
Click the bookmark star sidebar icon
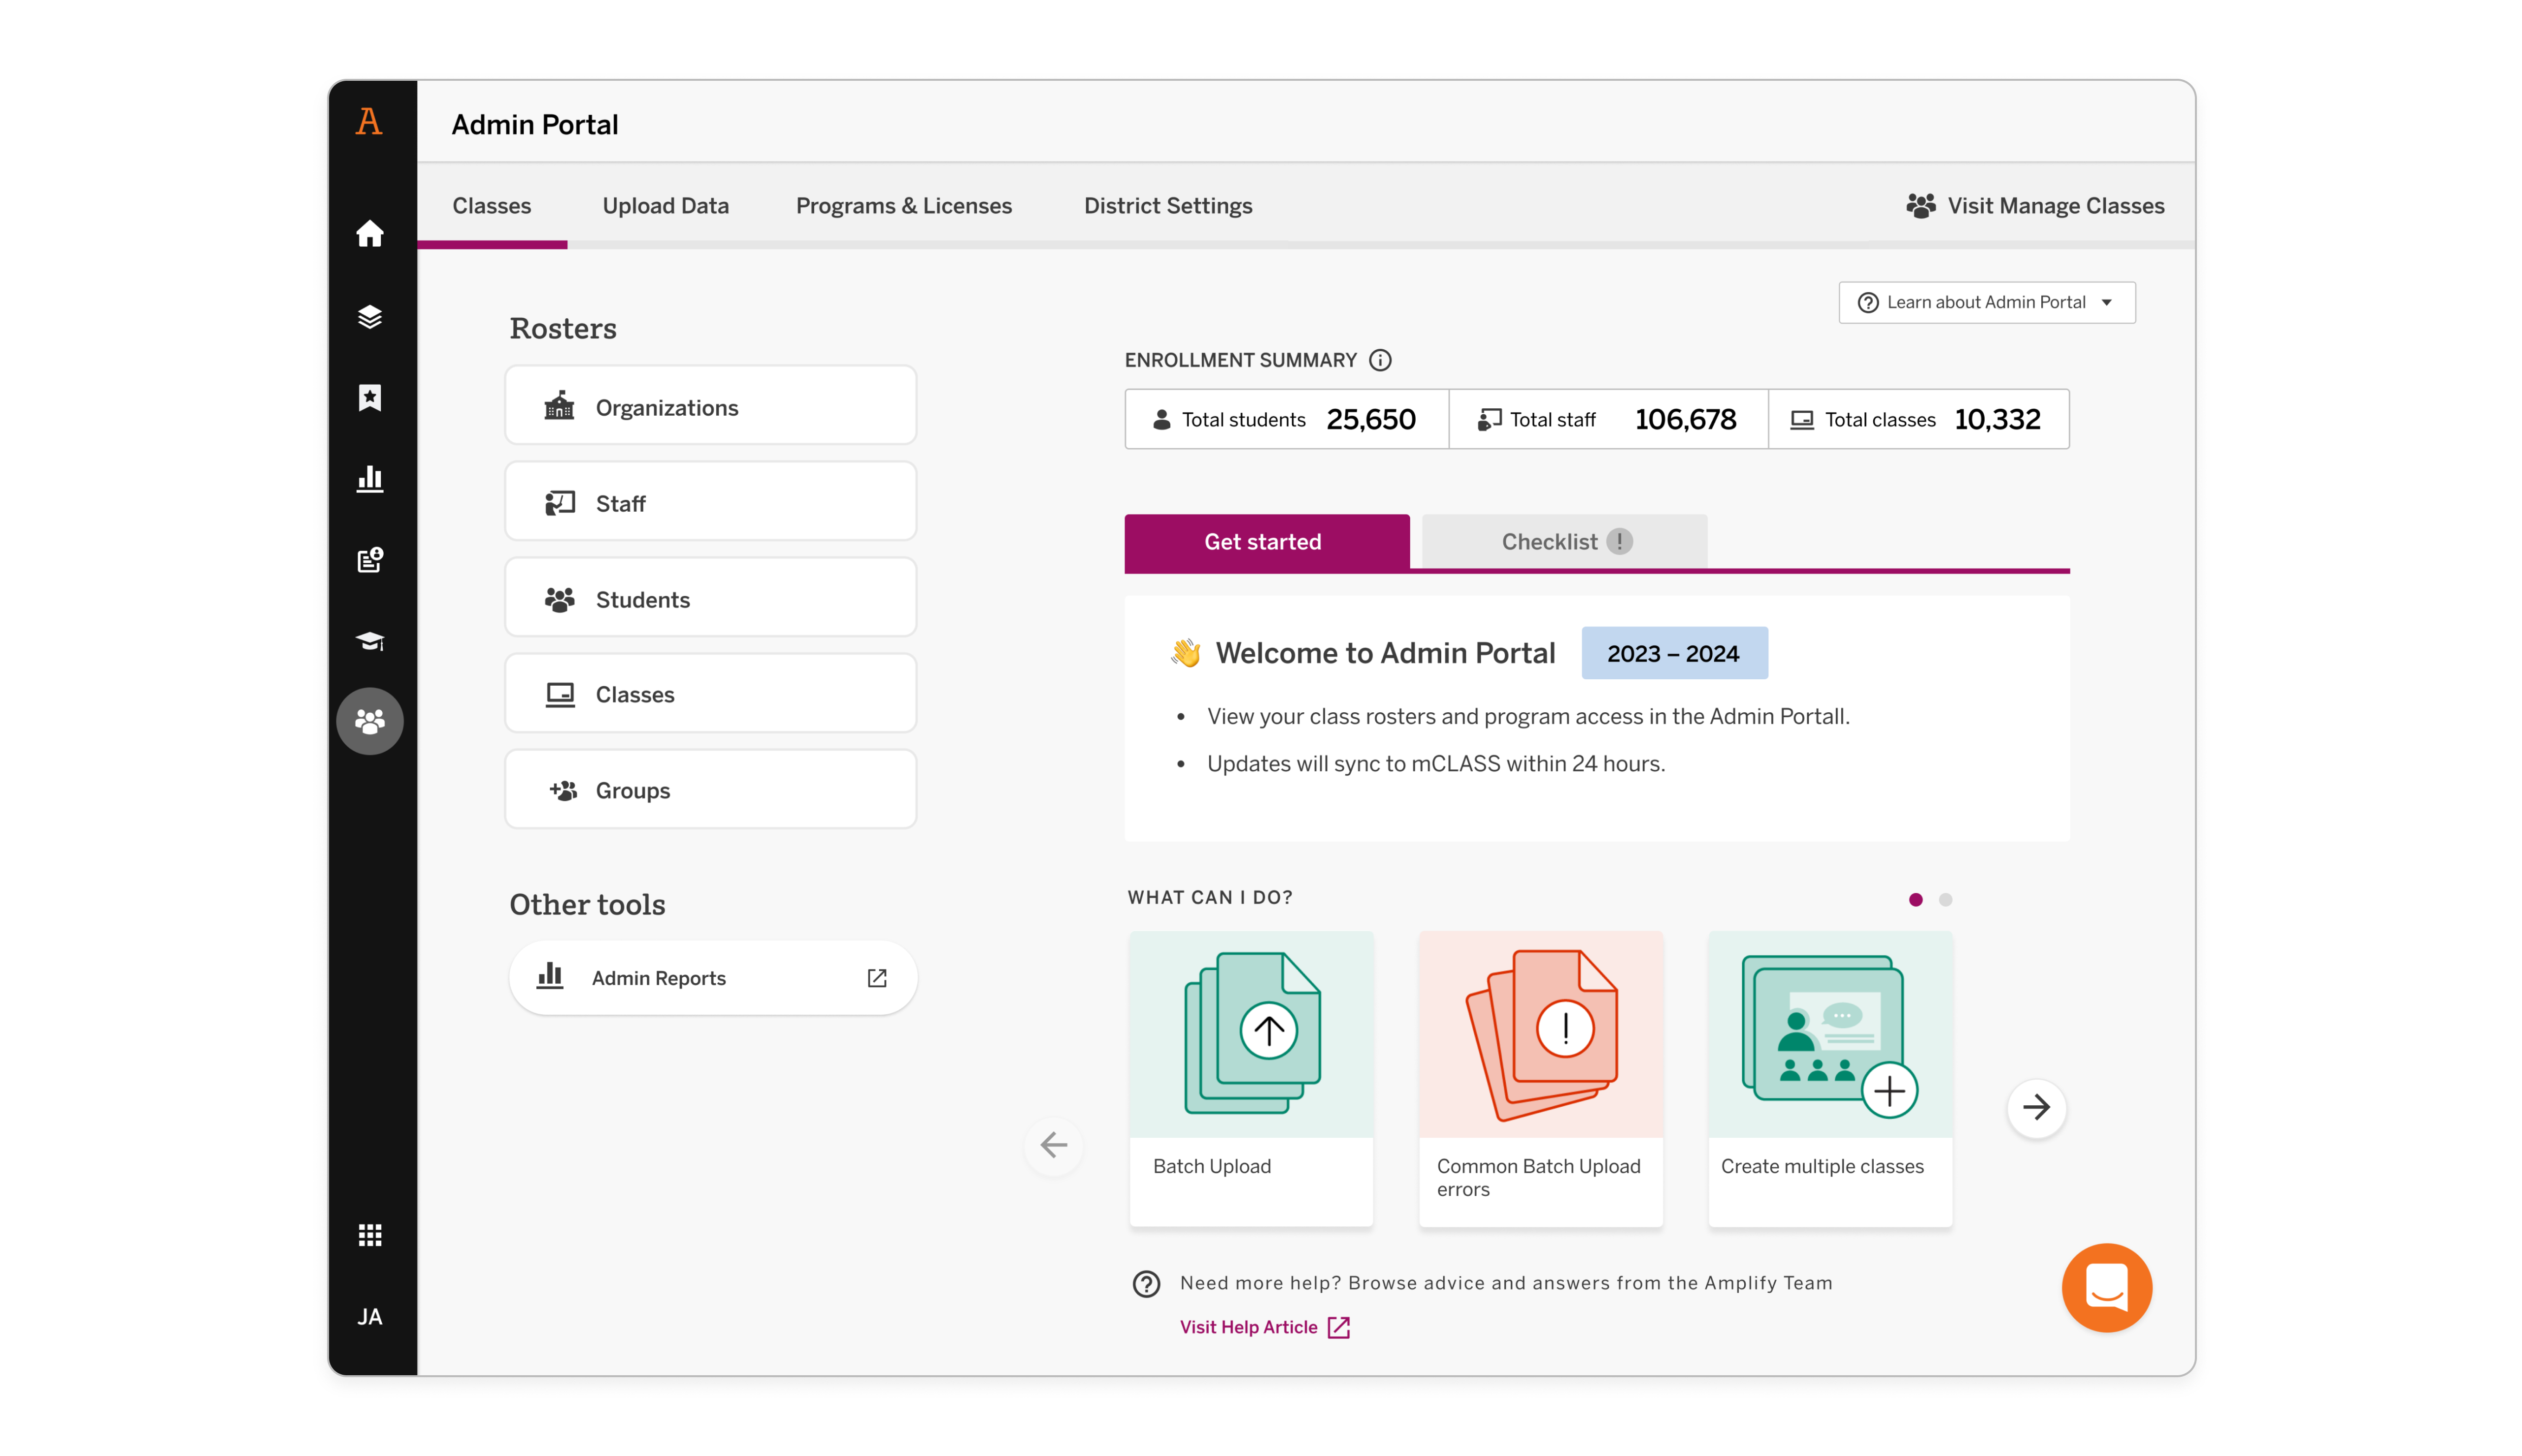click(370, 397)
